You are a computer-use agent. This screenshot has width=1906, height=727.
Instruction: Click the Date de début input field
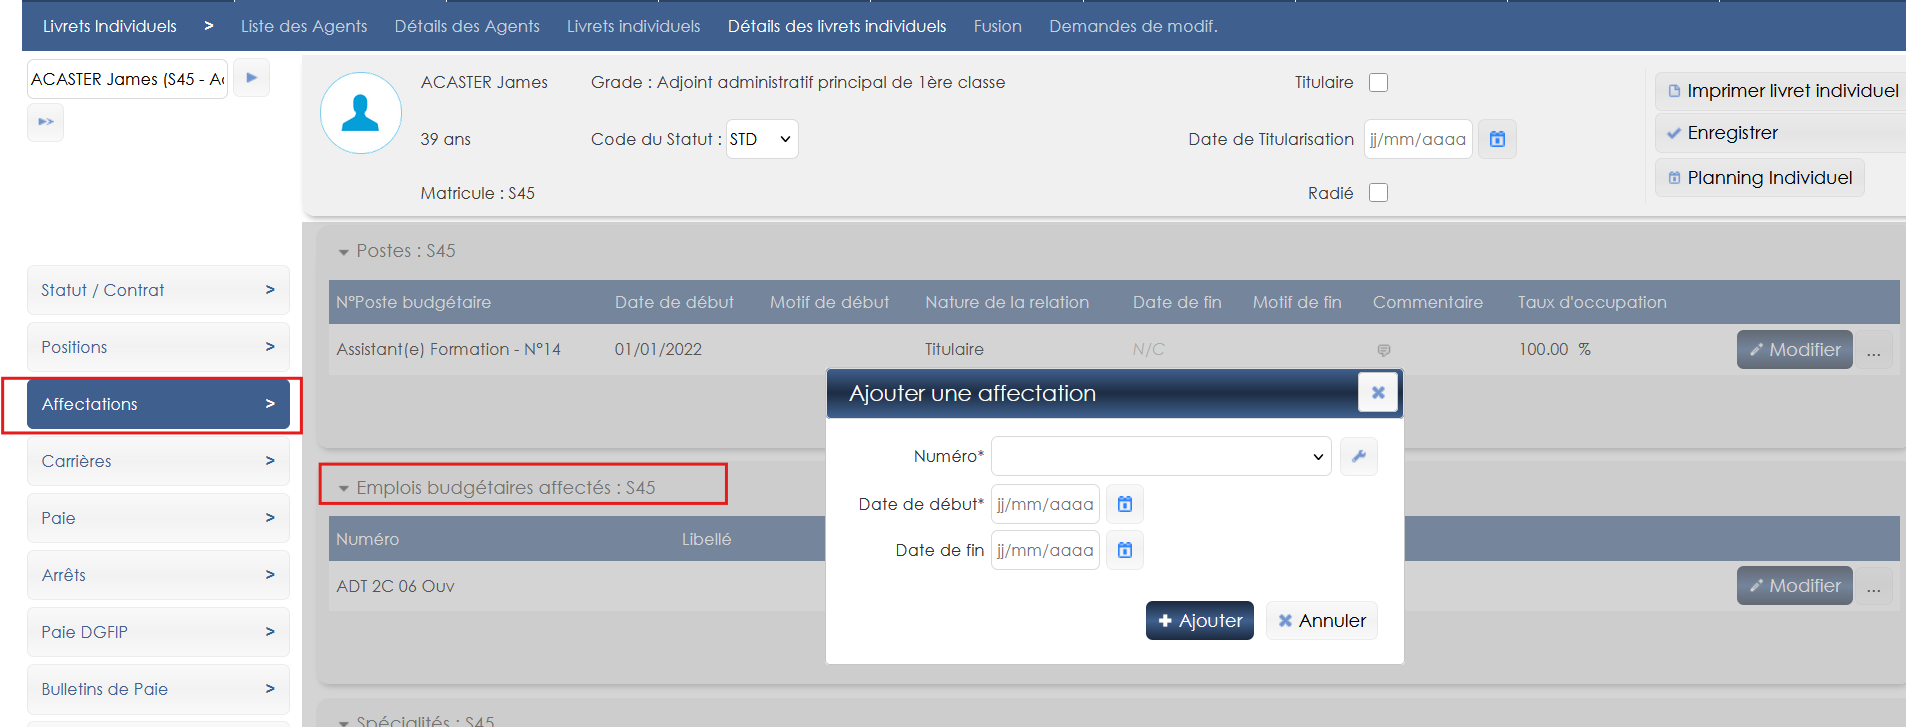(1044, 504)
